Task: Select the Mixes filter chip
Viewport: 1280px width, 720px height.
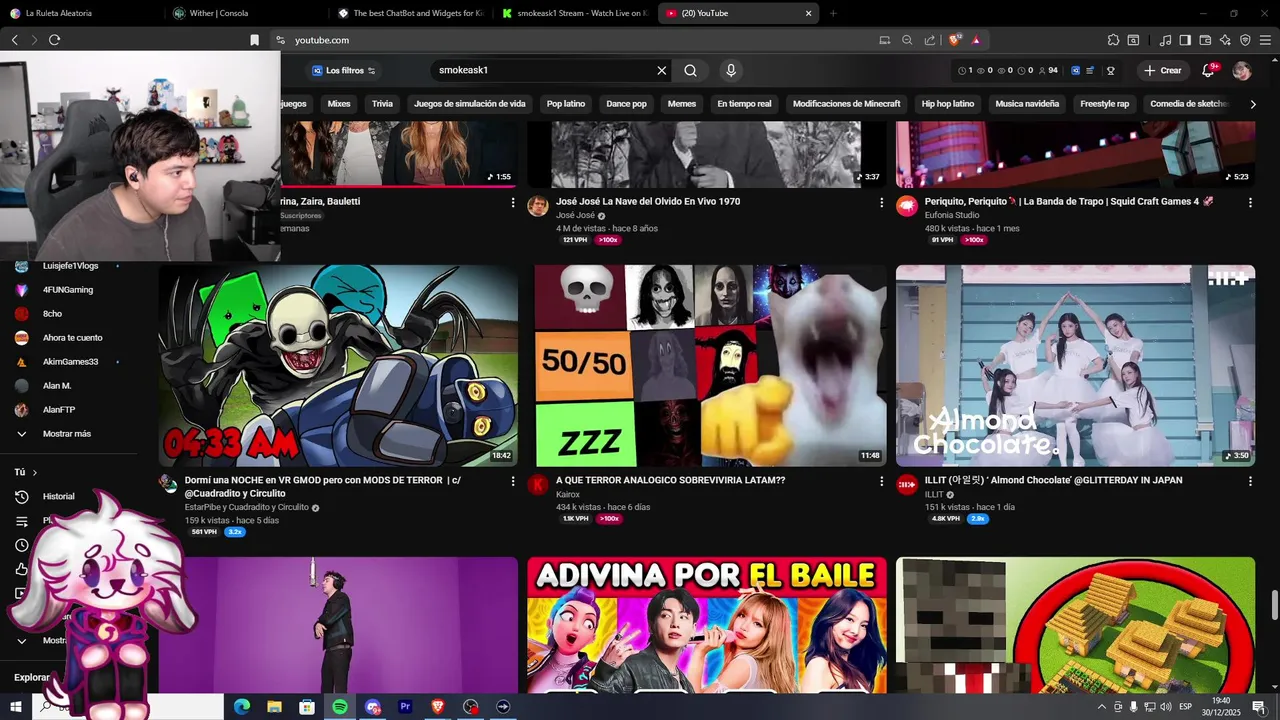Action: pos(339,104)
